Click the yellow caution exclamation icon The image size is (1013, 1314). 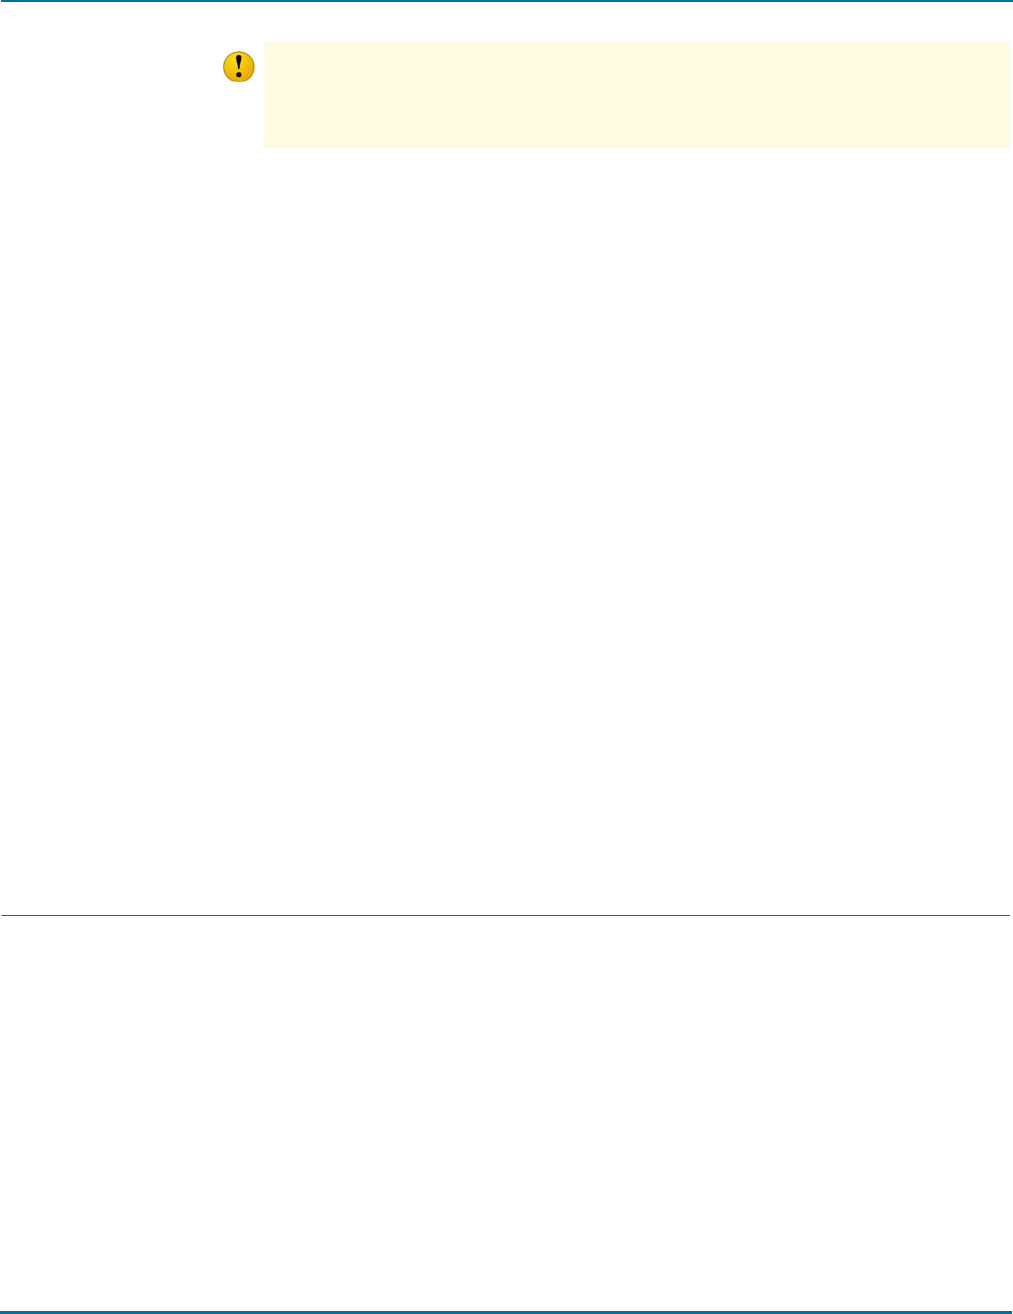[x=238, y=67]
